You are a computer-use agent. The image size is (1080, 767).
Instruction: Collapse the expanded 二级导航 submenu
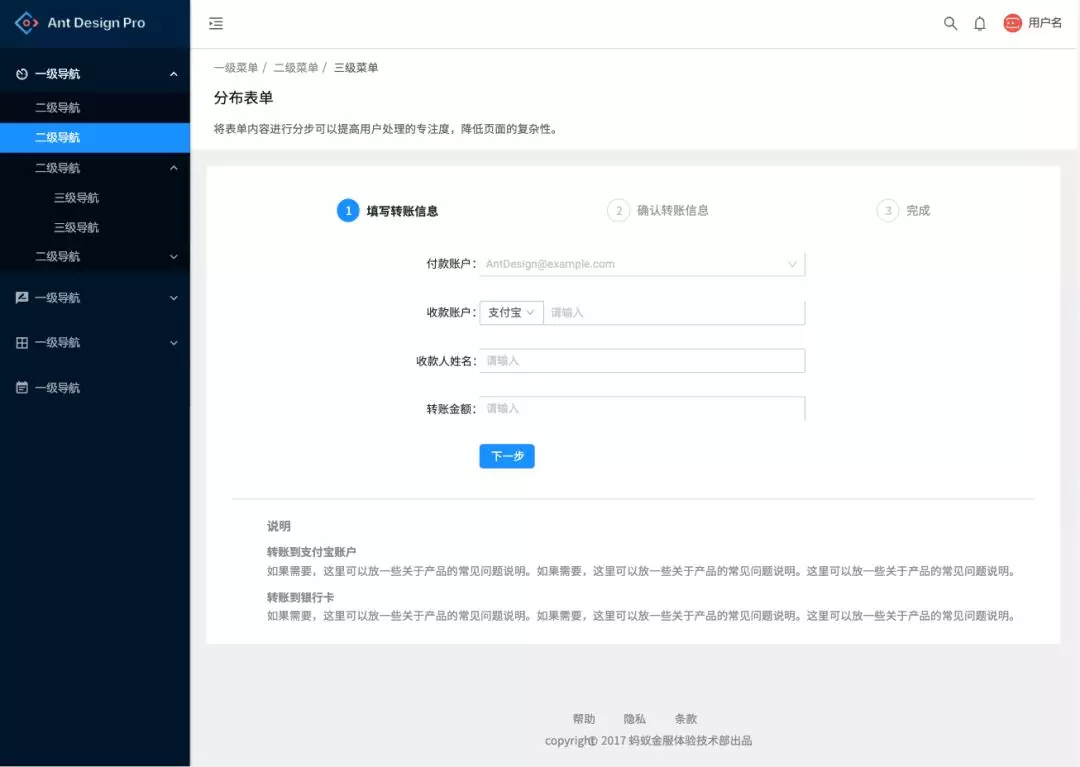(95, 167)
